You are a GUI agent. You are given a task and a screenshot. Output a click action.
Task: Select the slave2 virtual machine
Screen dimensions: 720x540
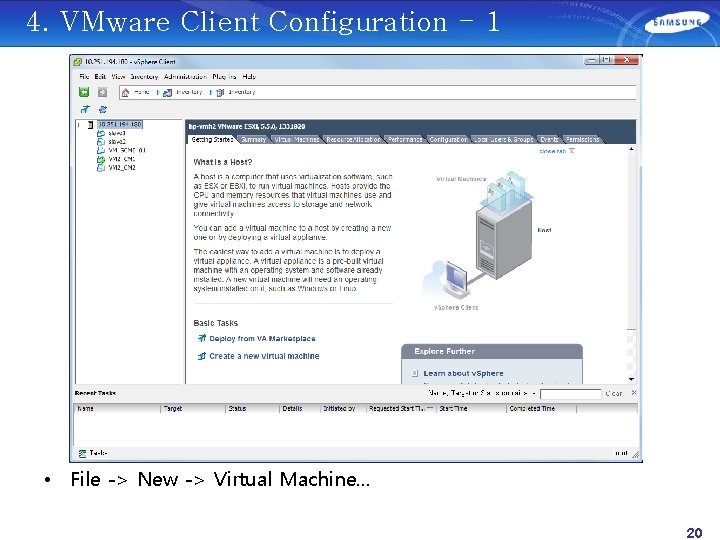117,141
